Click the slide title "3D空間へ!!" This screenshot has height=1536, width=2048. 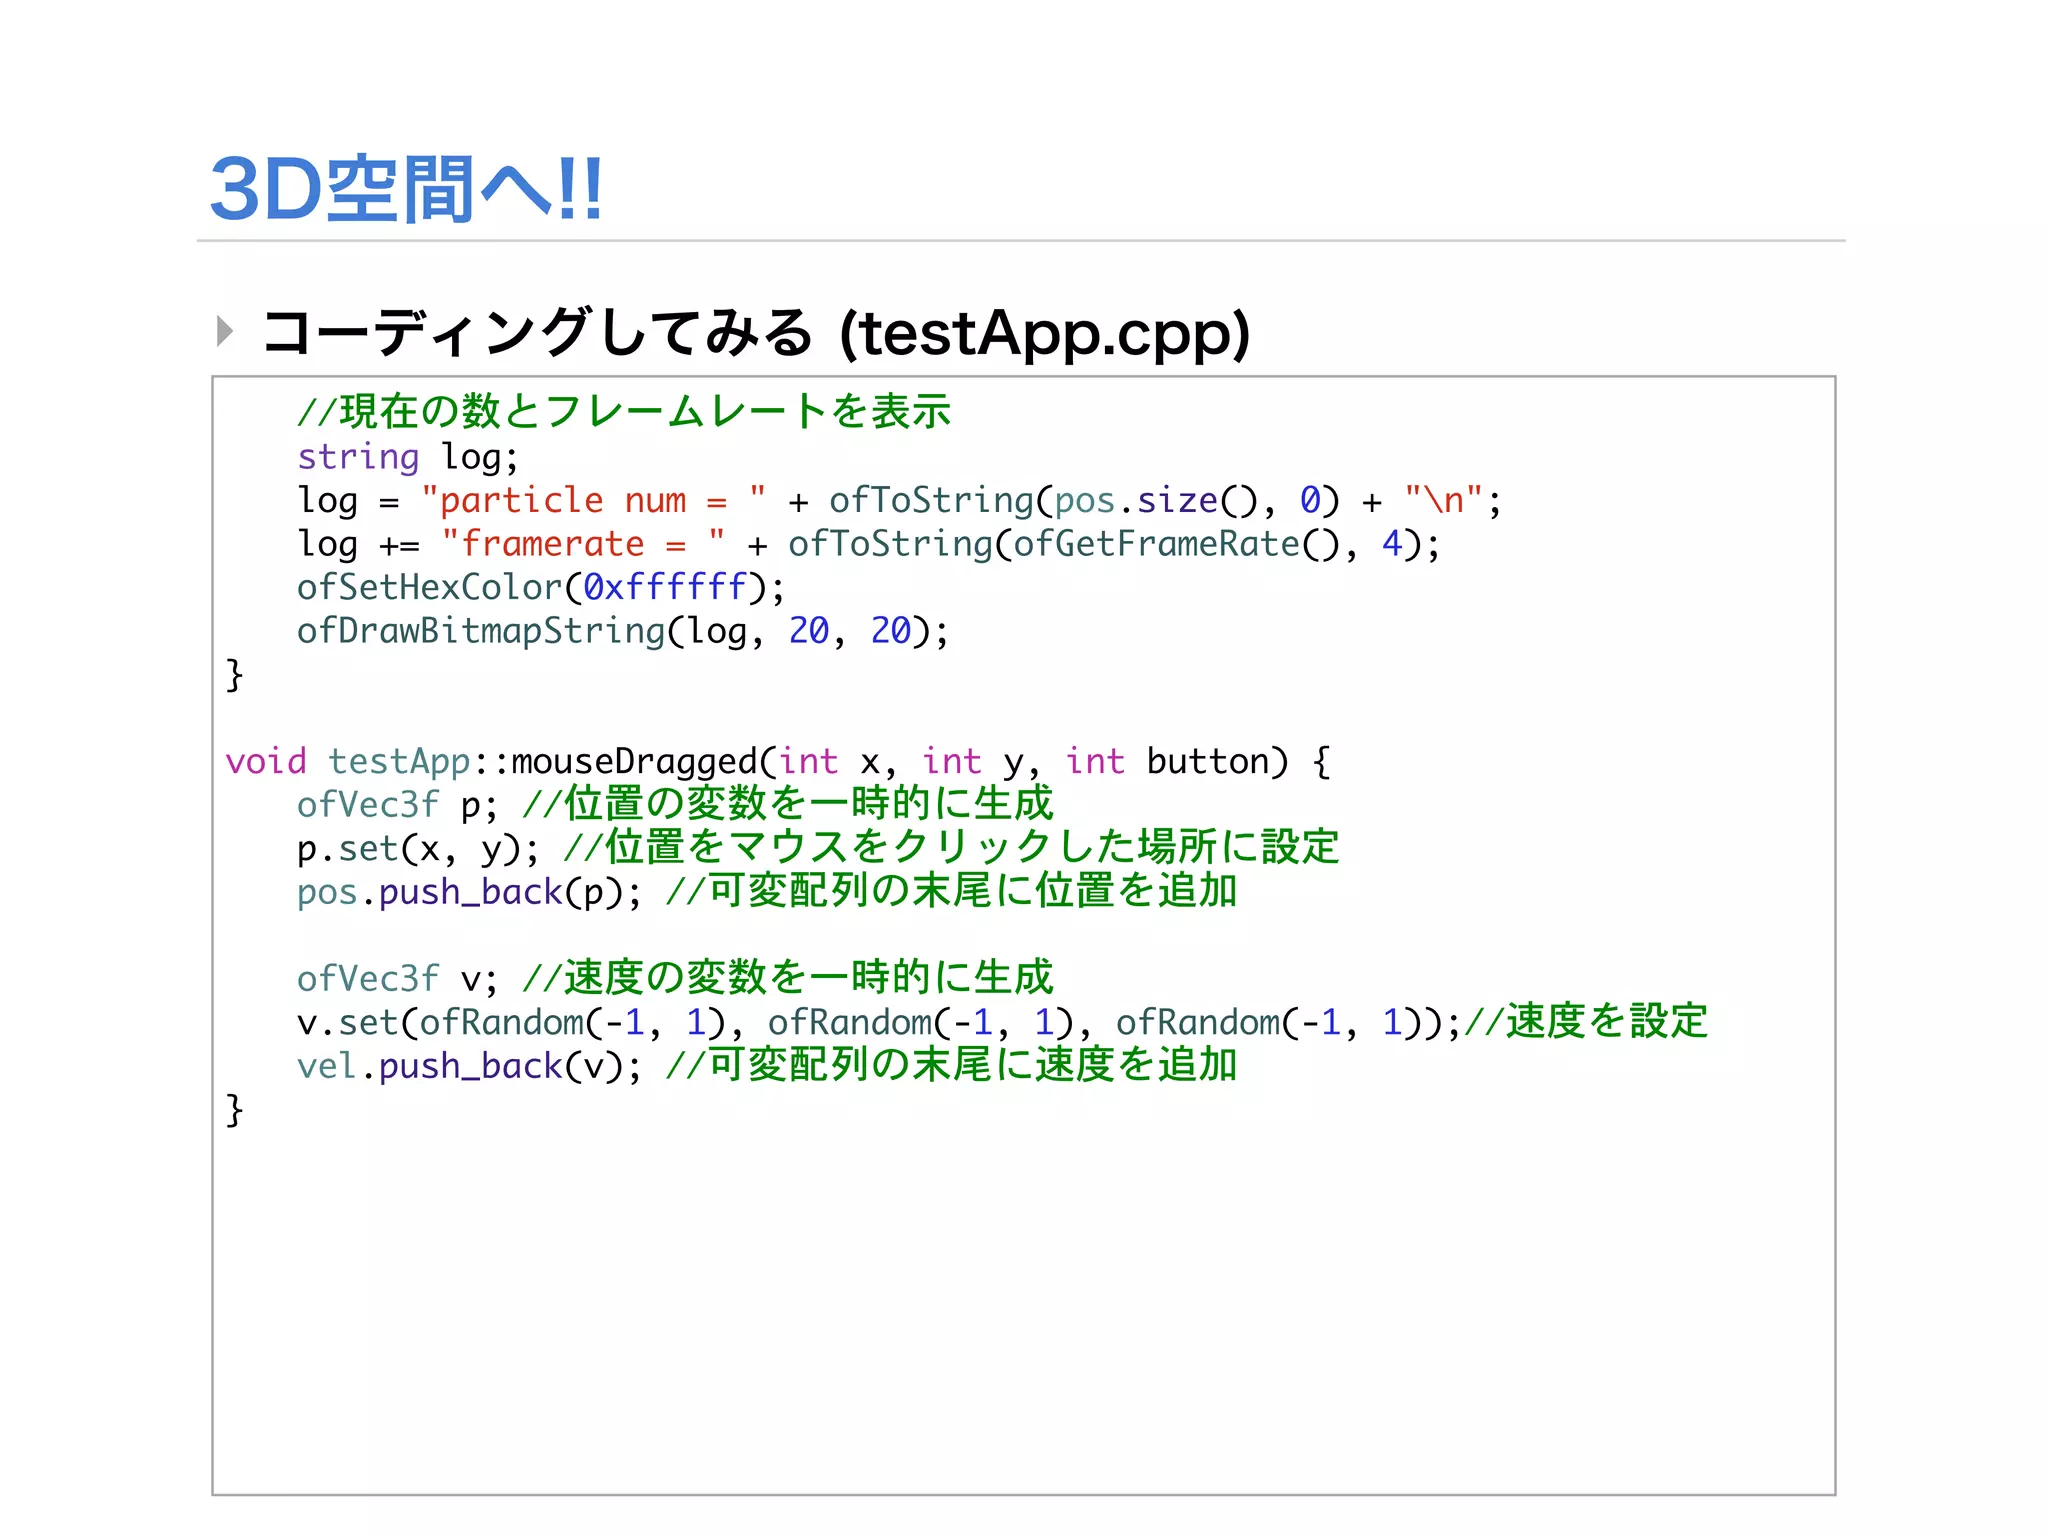coord(406,188)
